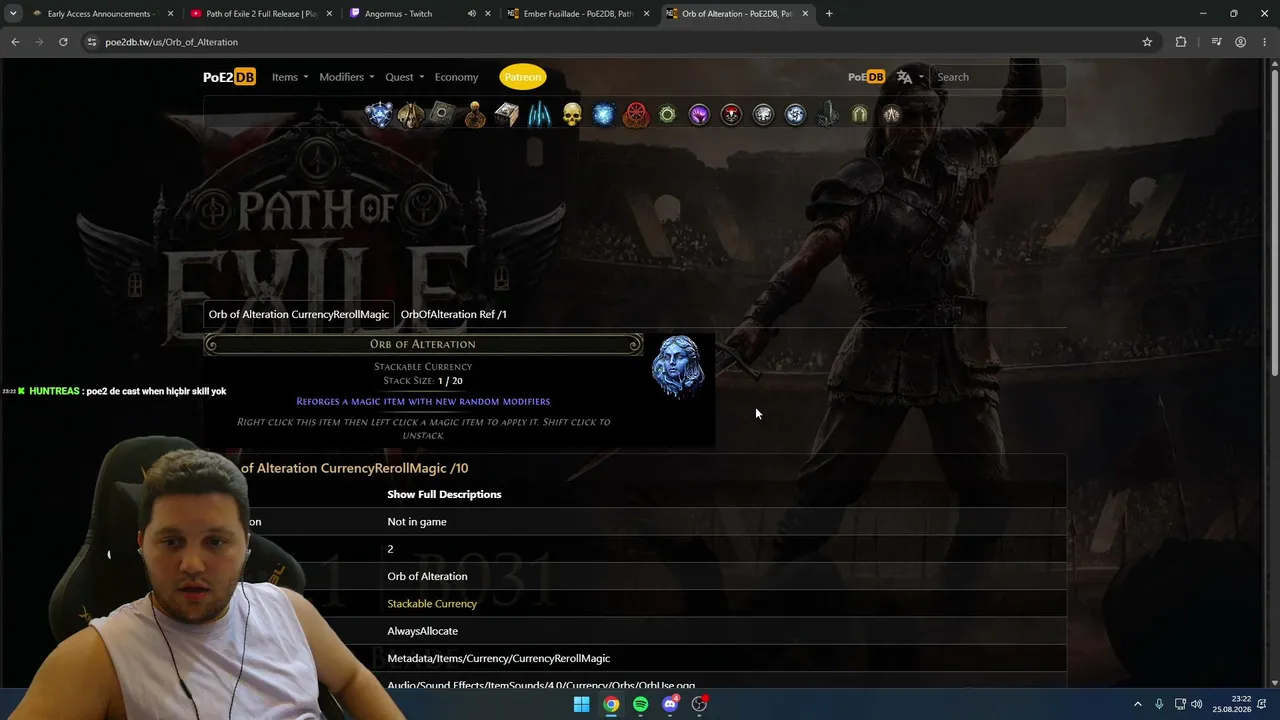Switch to the Path of Exile 2 Full Release tab

pos(262,14)
